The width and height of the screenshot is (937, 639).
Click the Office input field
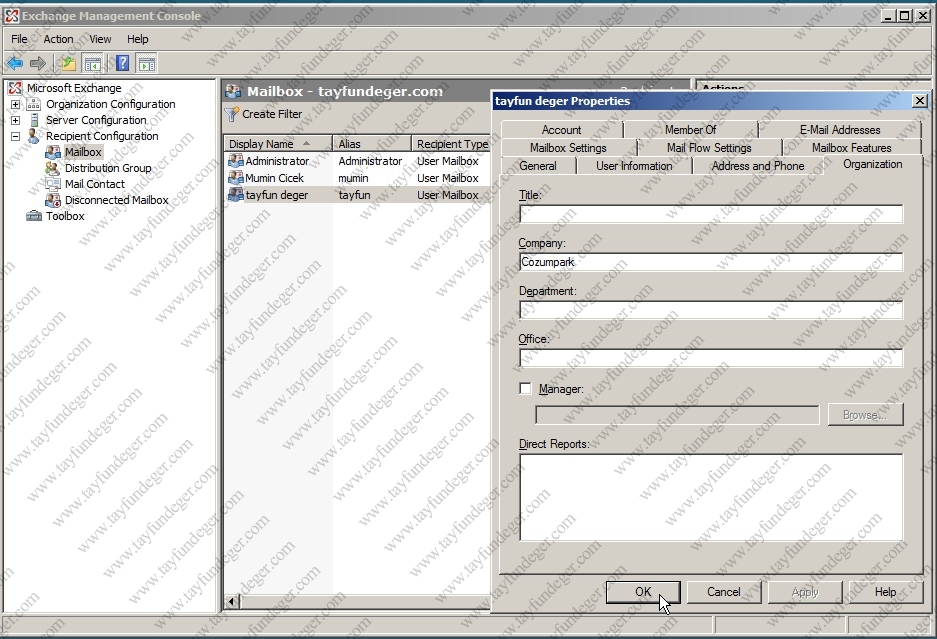711,357
